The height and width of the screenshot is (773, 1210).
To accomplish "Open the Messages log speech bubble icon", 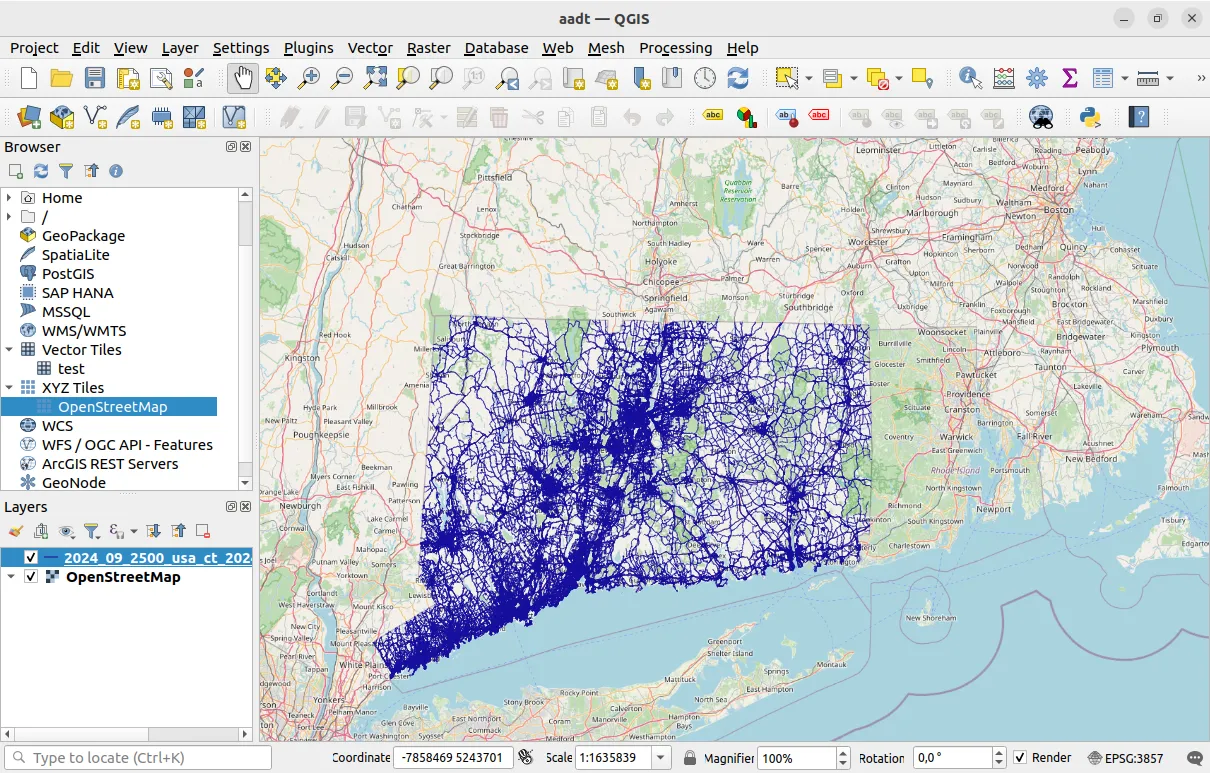I will (1194, 758).
